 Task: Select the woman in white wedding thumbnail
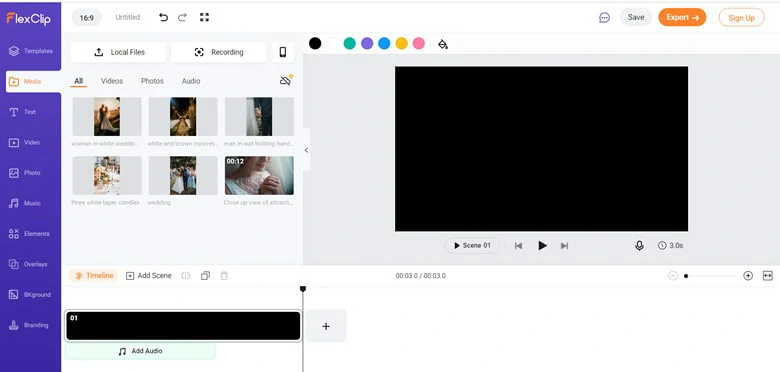click(107, 116)
